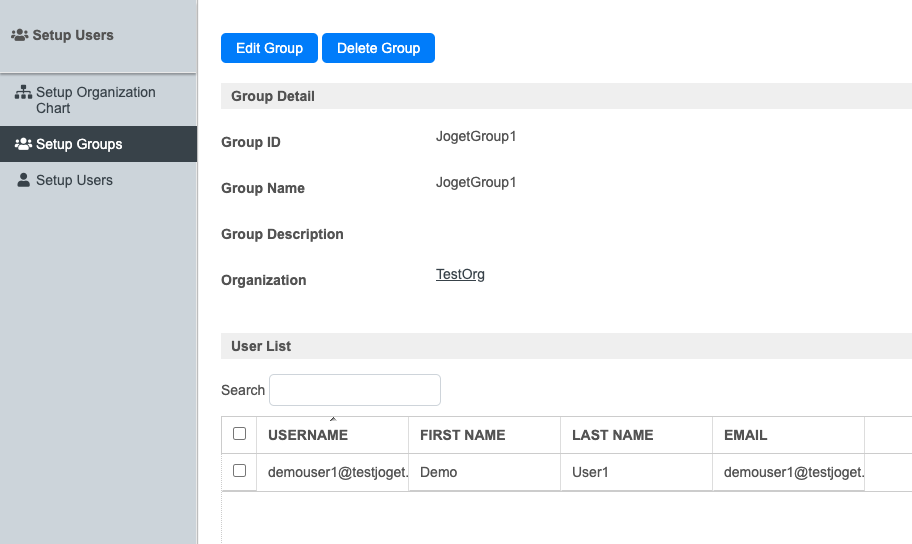Select the Setup Groups sidebar menu item

point(79,144)
